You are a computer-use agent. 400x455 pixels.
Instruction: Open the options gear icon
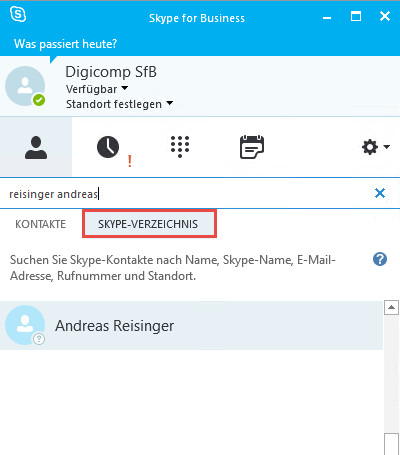370,147
